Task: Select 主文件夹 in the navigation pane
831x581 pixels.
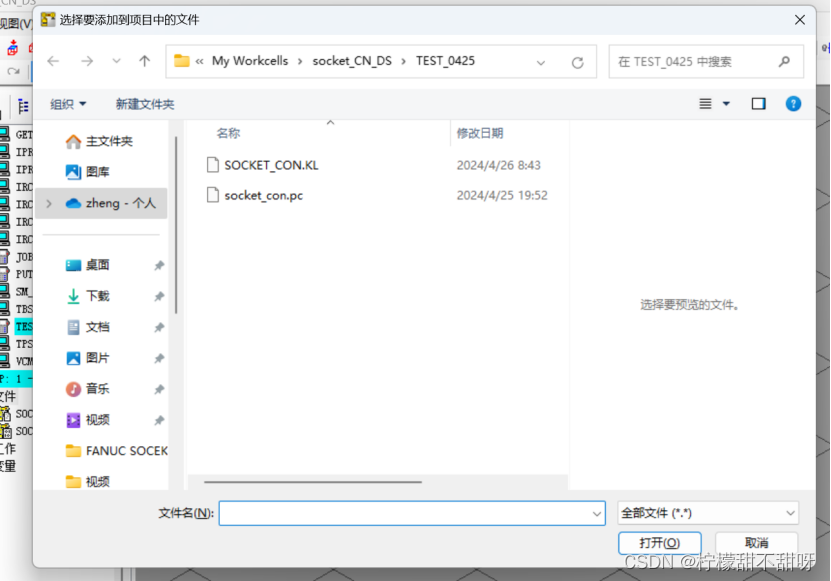Action: point(103,141)
